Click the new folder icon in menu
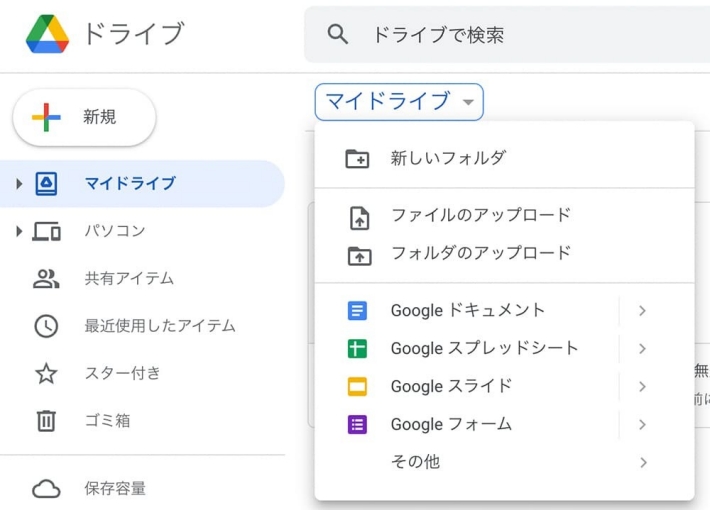Viewport: 710px width, 510px height. [x=357, y=159]
